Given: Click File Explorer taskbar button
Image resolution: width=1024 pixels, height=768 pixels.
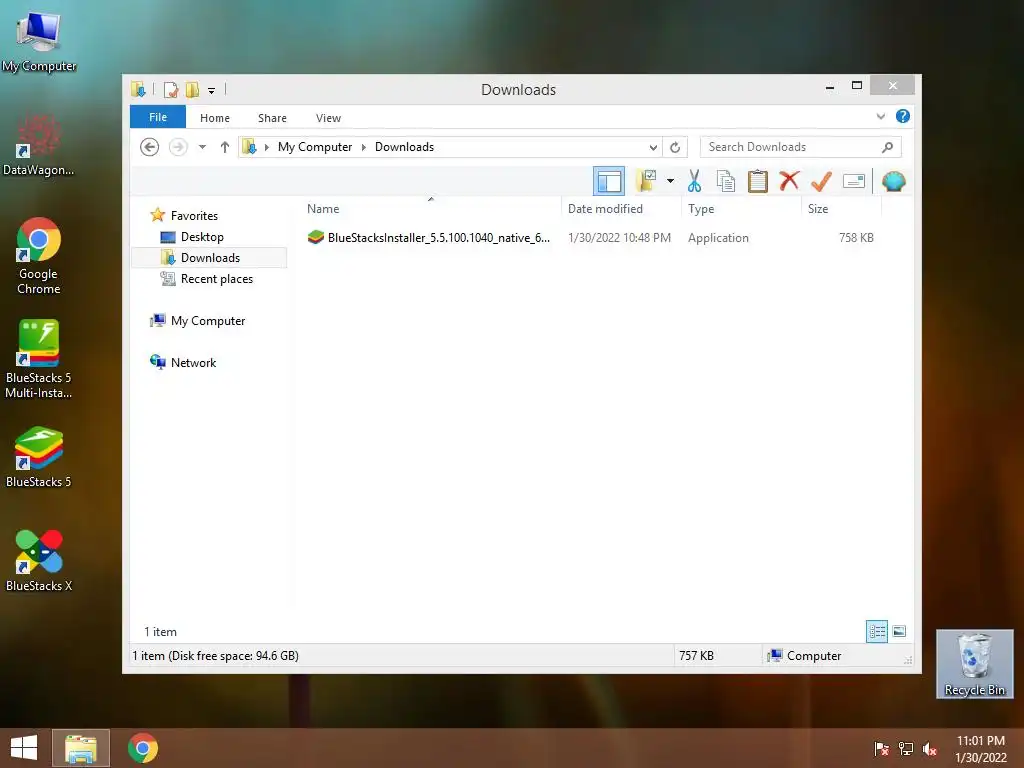Looking at the screenshot, I should (x=80, y=748).
